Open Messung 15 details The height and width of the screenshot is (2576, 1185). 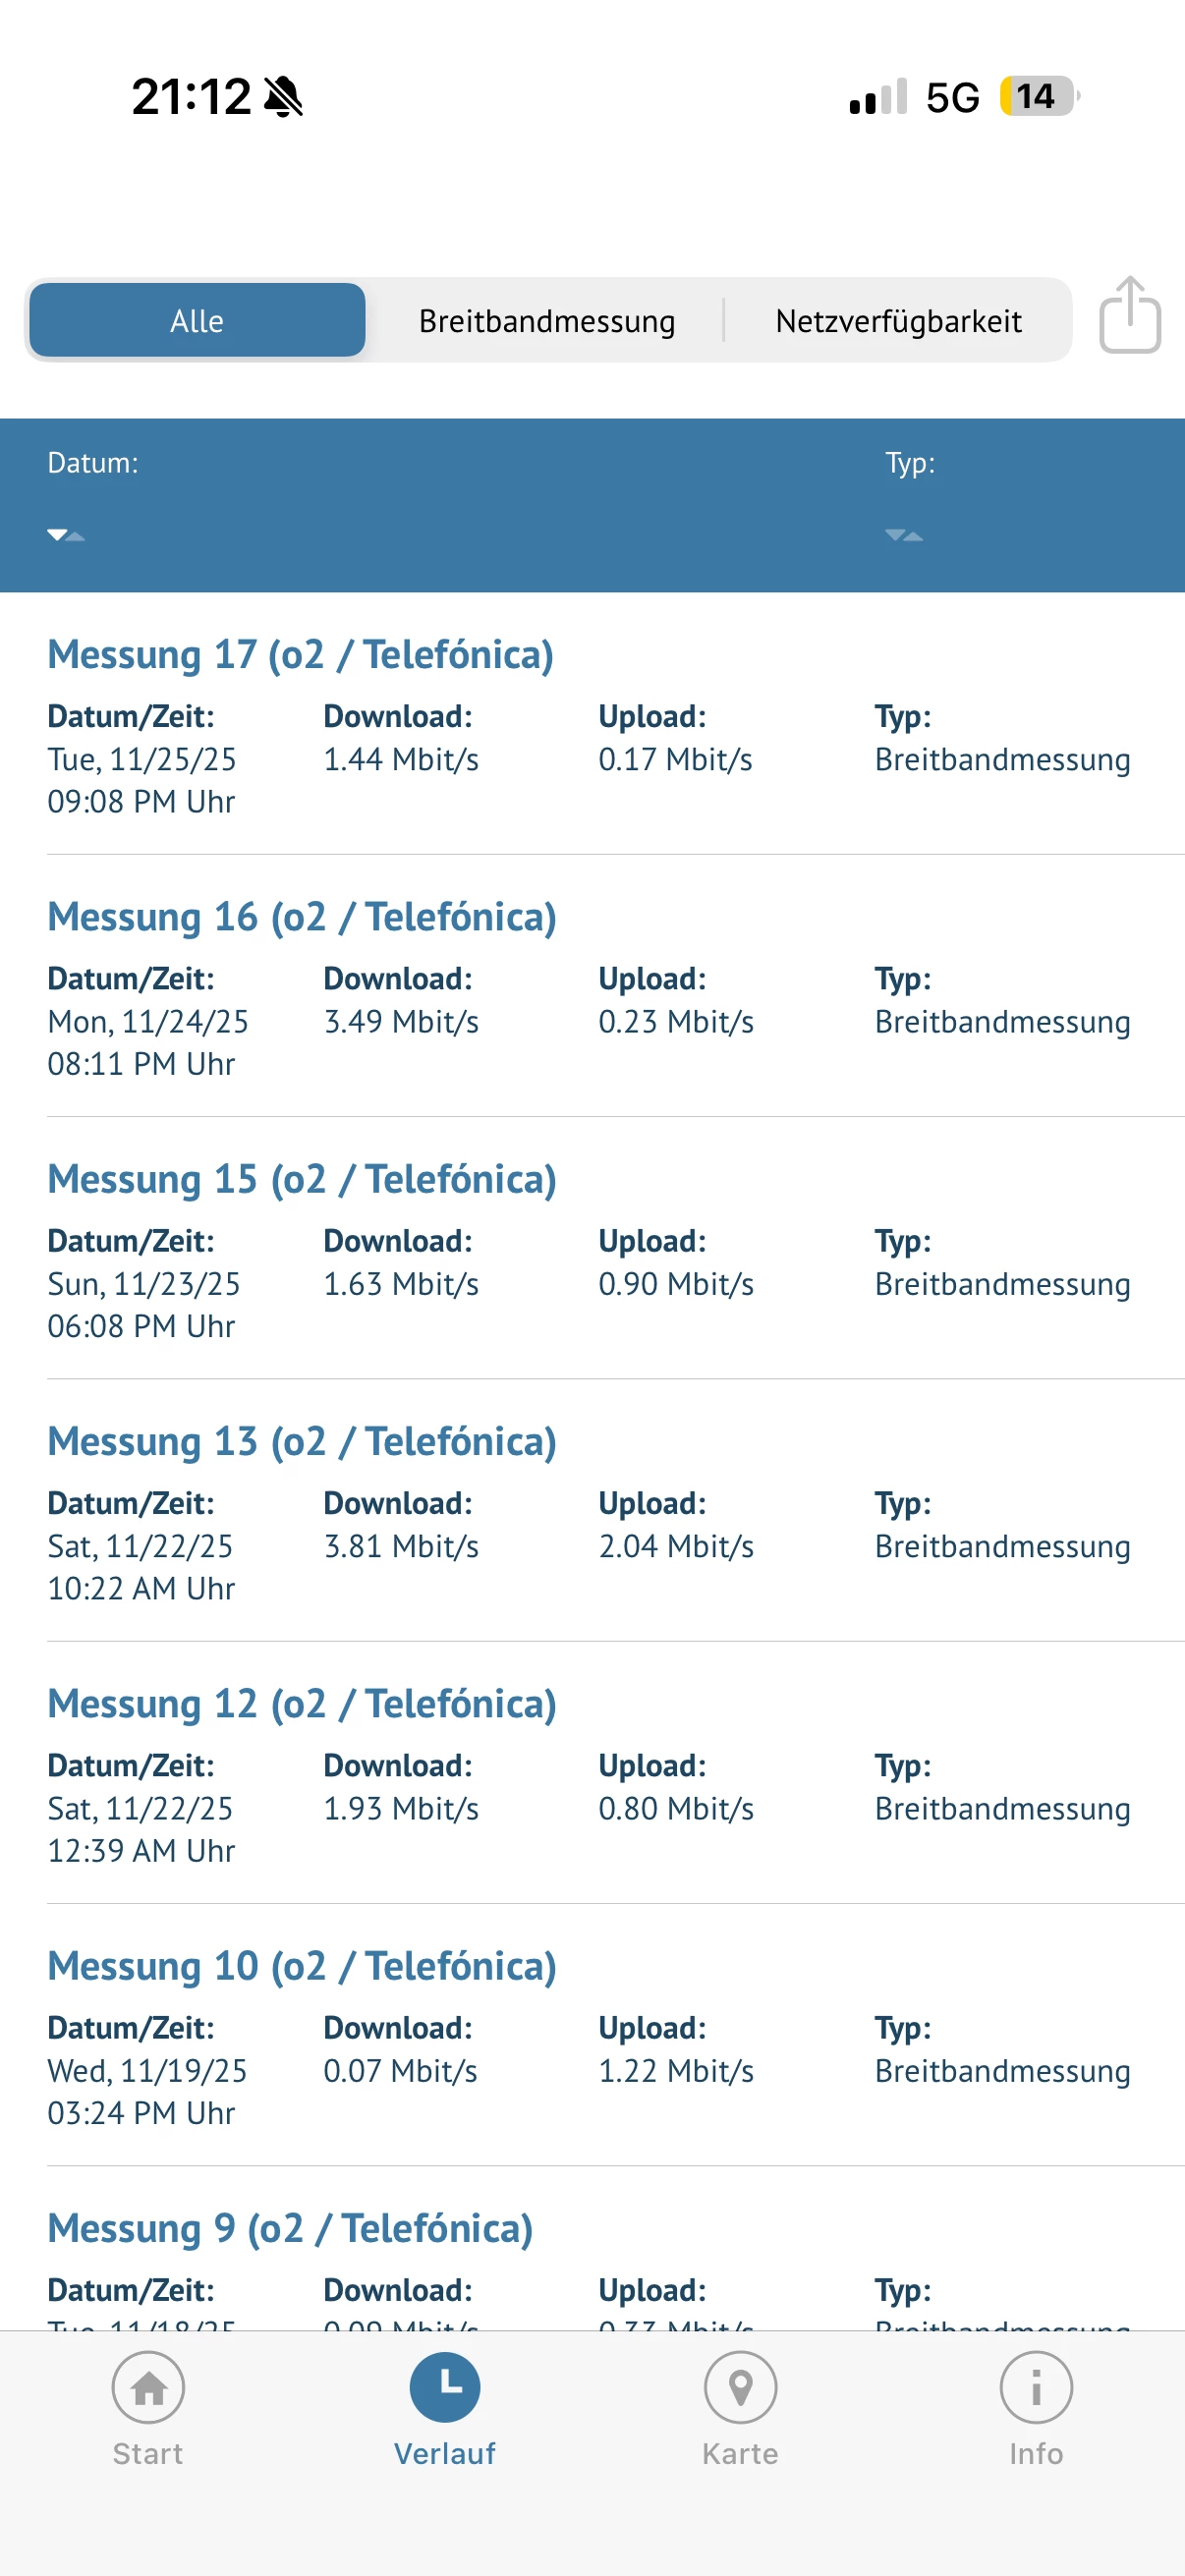point(302,1180)
